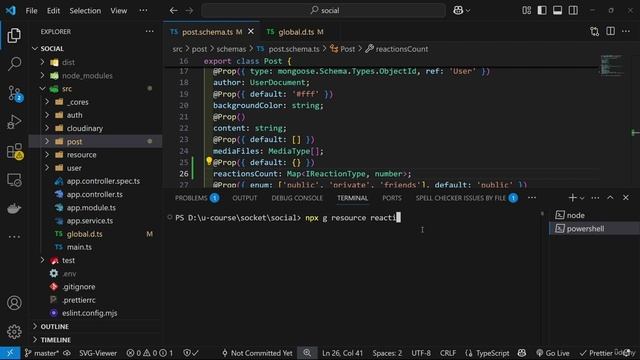Click the lightbulb quick fix icon
Viewport: 640px width, 360px height.
click(209, 161)
